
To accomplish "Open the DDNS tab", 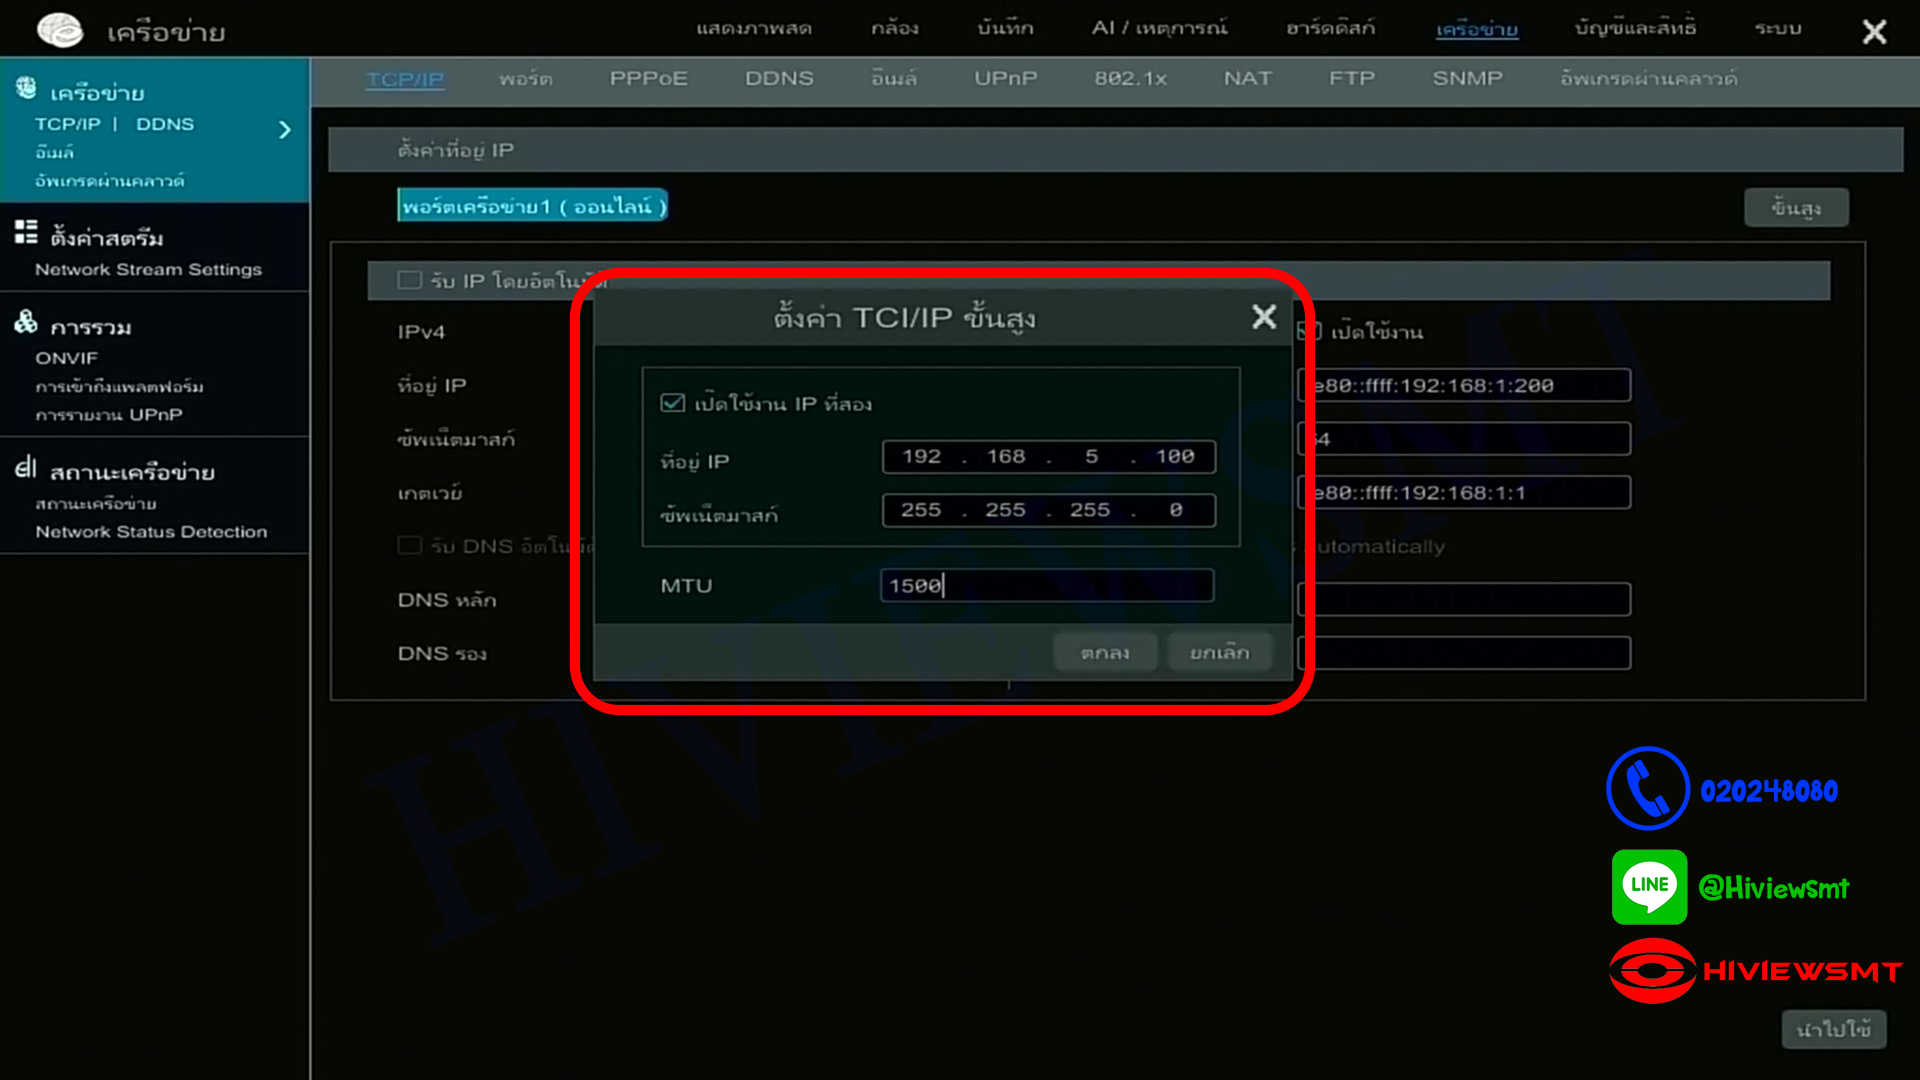I will [779, 78].
